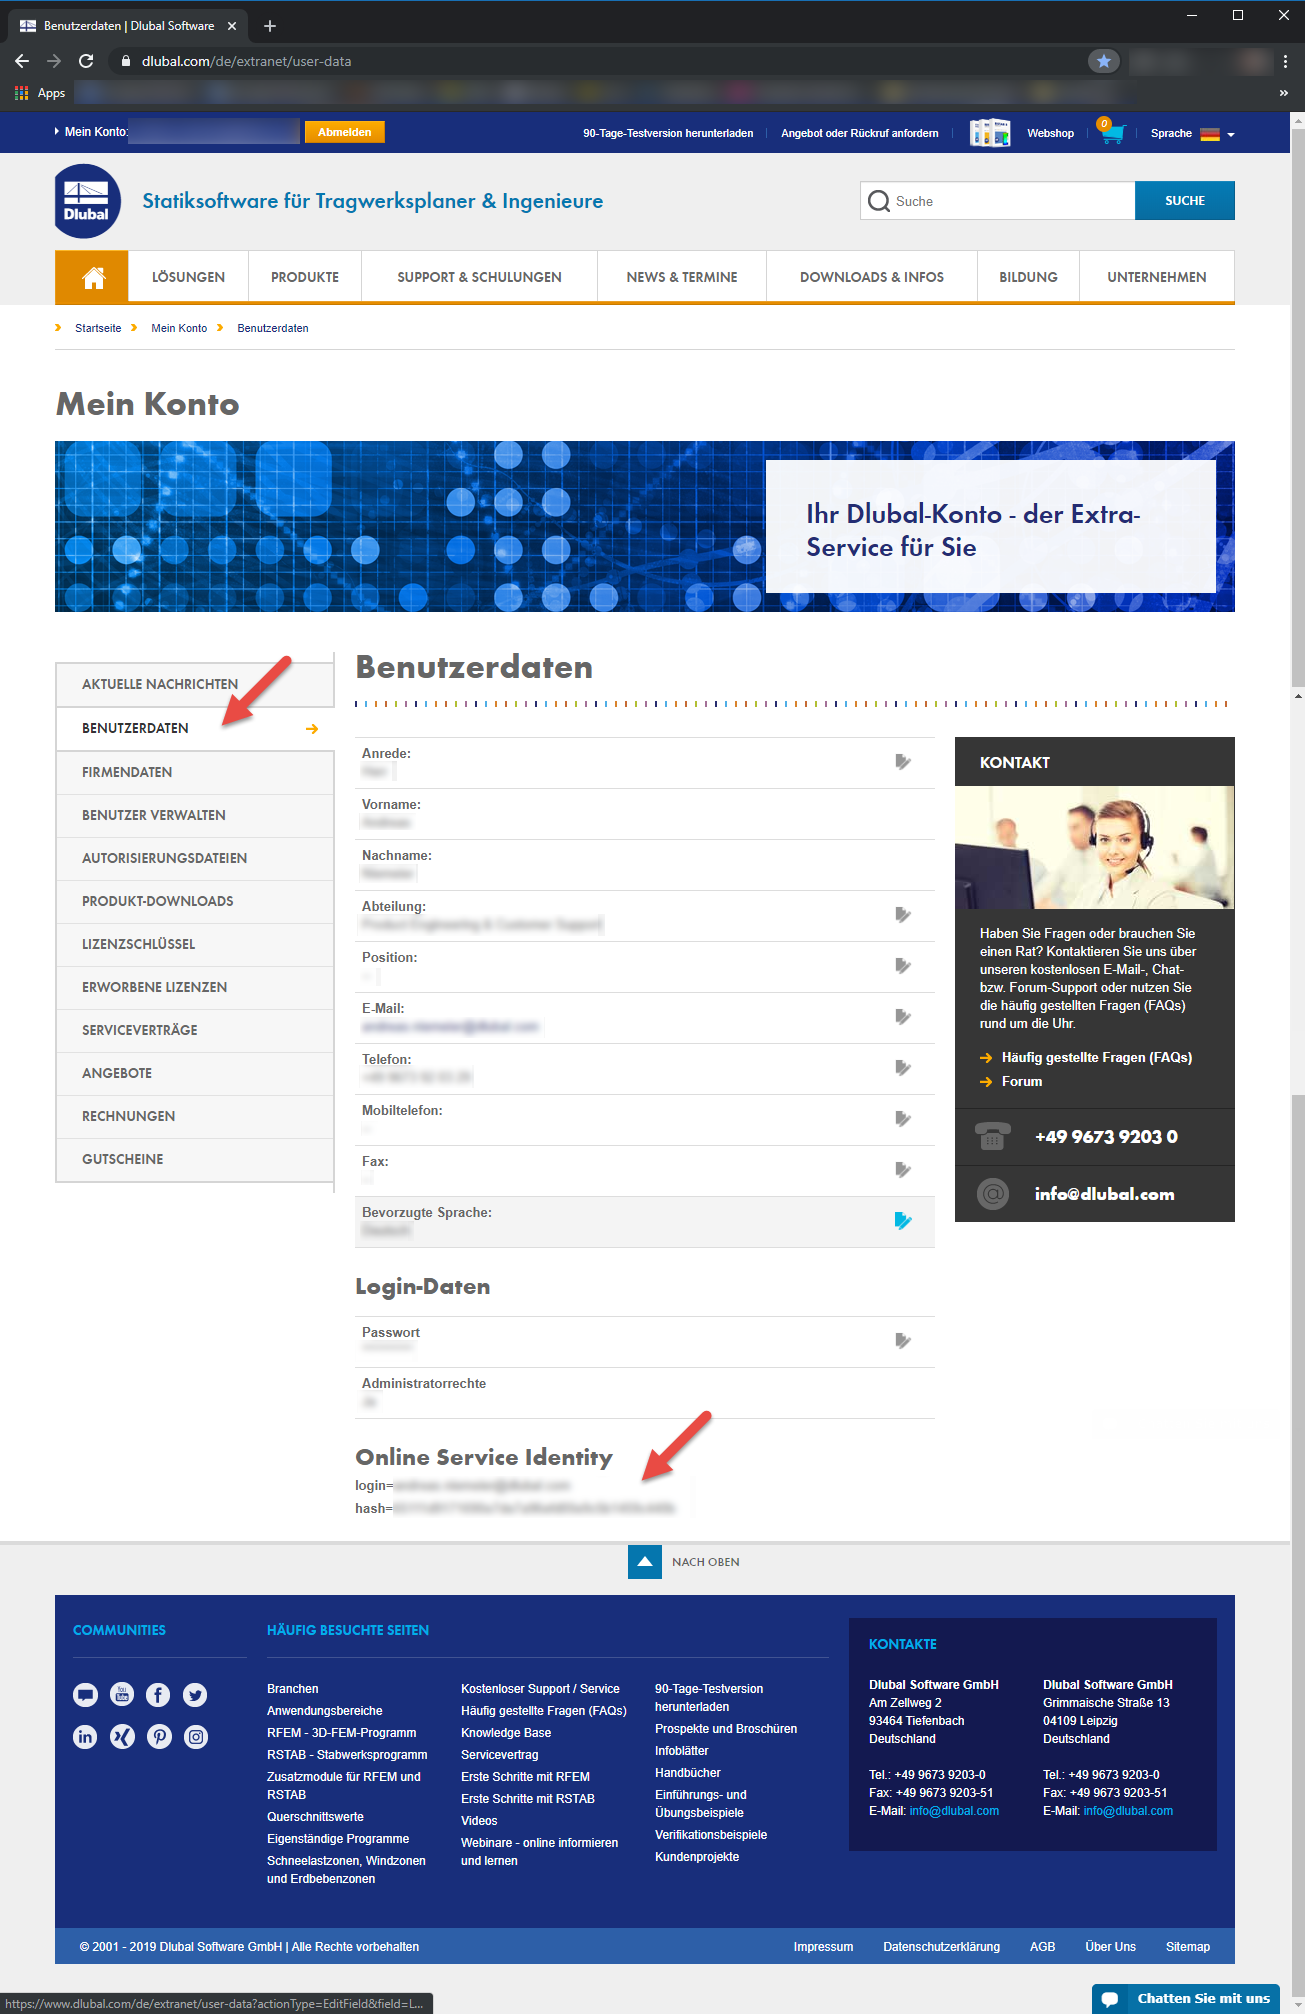Edit the Passwort pencil icon
Screen dimensions: 1305x2014
pyautogui.click(x=903, y=1341)
